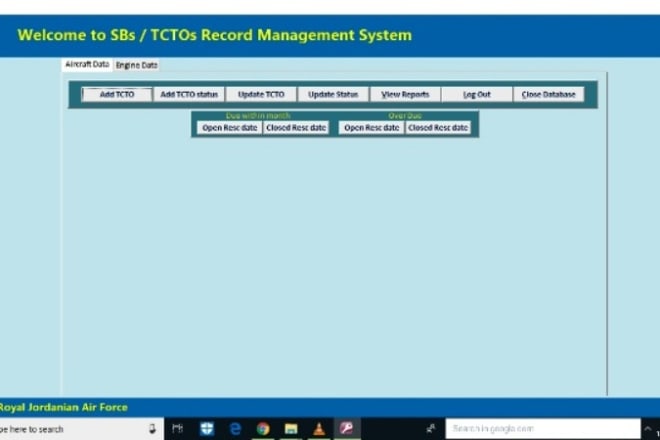Launch Microsoft Edge from the taskbar

(x=235, y=429)
